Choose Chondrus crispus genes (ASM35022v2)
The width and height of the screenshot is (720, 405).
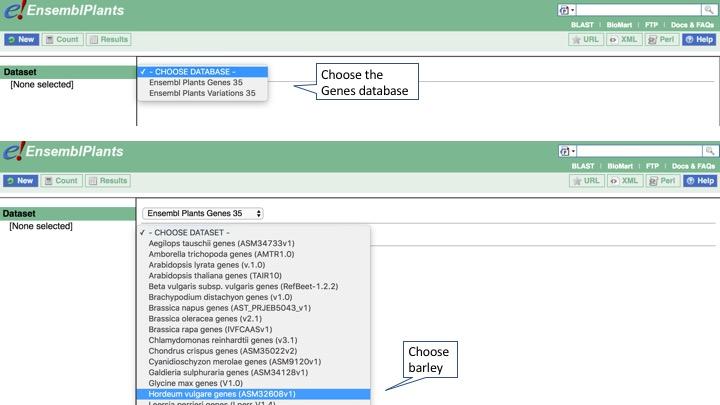(253, 351)
